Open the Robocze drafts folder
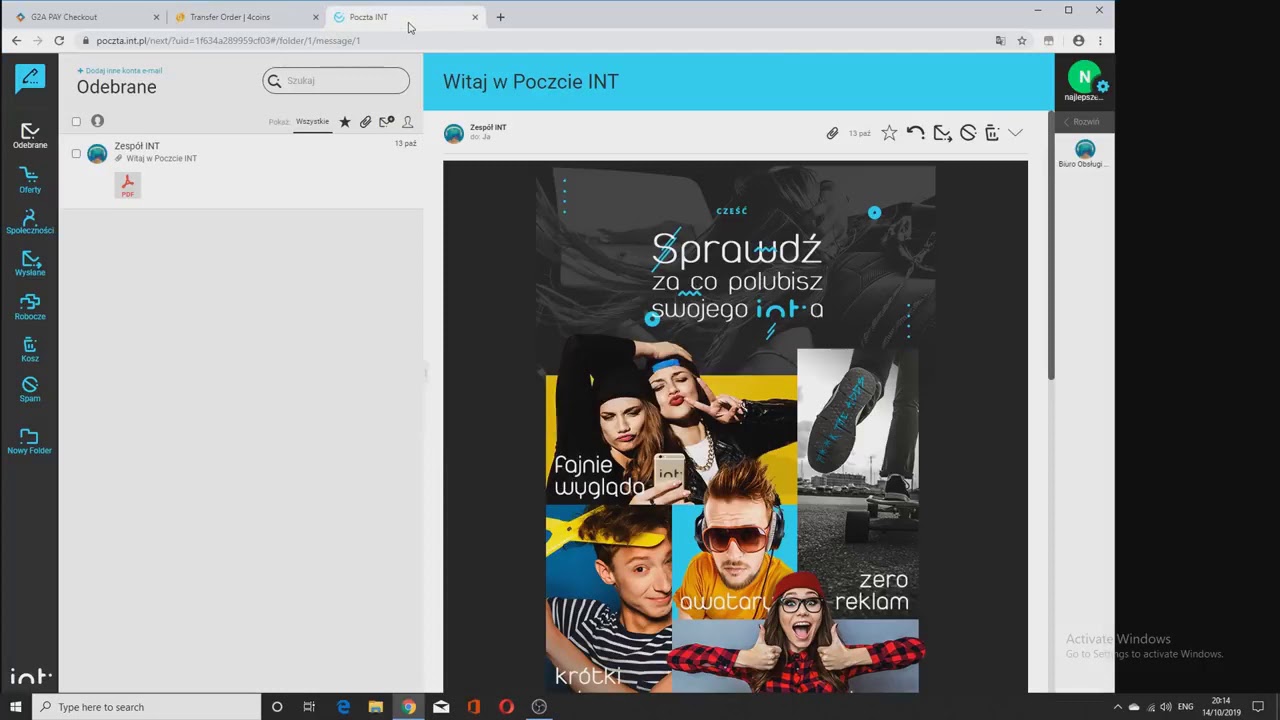The height and width of the screenshot is (720, 1280). coord(30,308)
